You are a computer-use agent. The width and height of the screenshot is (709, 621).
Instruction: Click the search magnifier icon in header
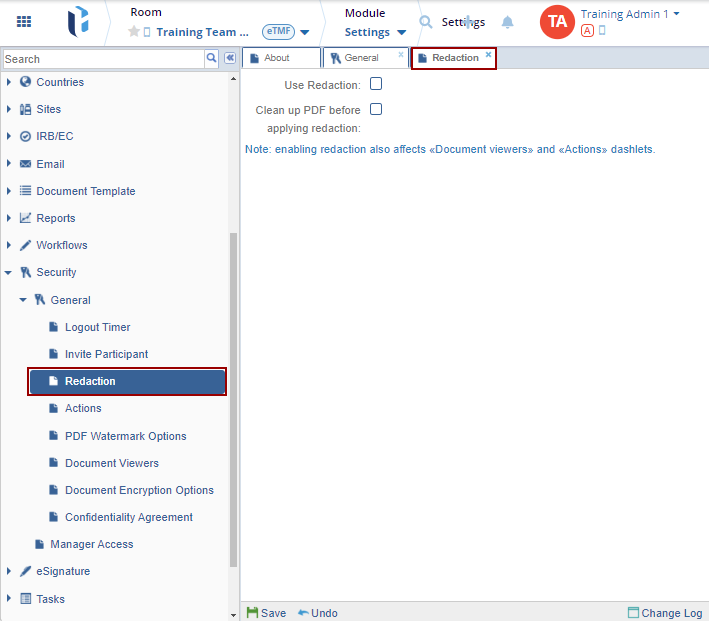pyautogui.click(x=426, y=22)
